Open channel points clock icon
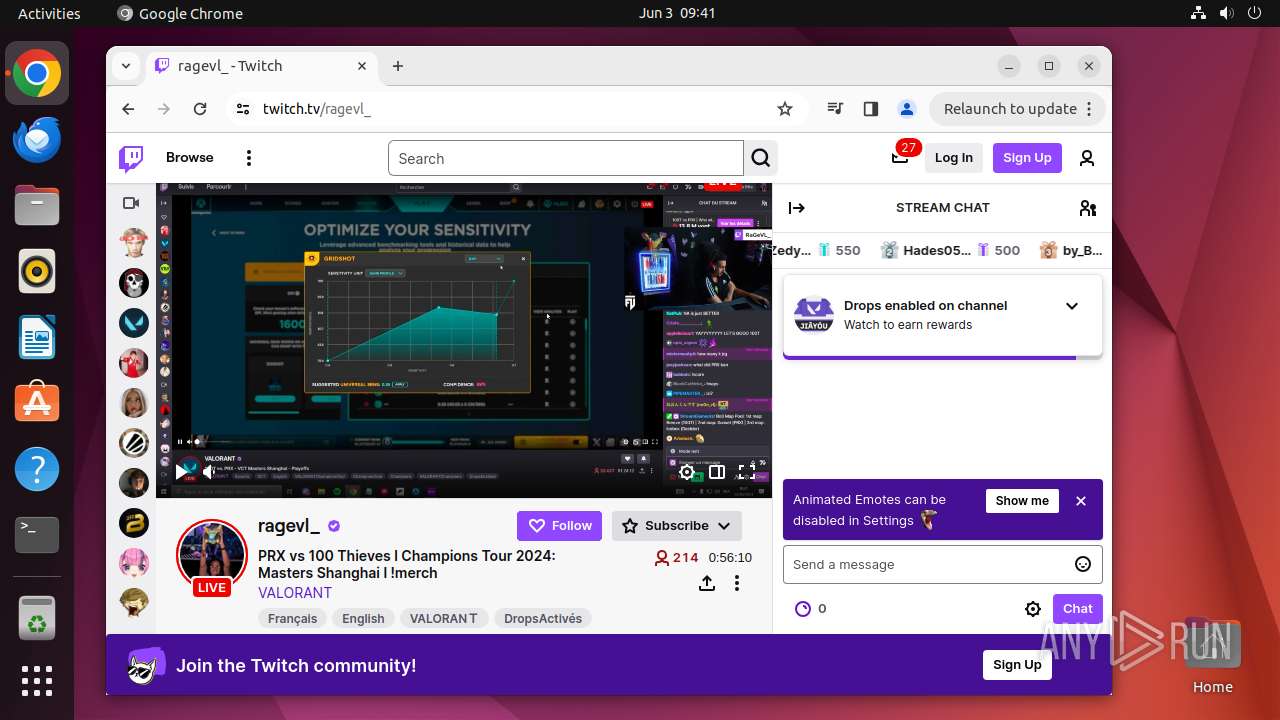1280x720 pixels. click(802, 609)
